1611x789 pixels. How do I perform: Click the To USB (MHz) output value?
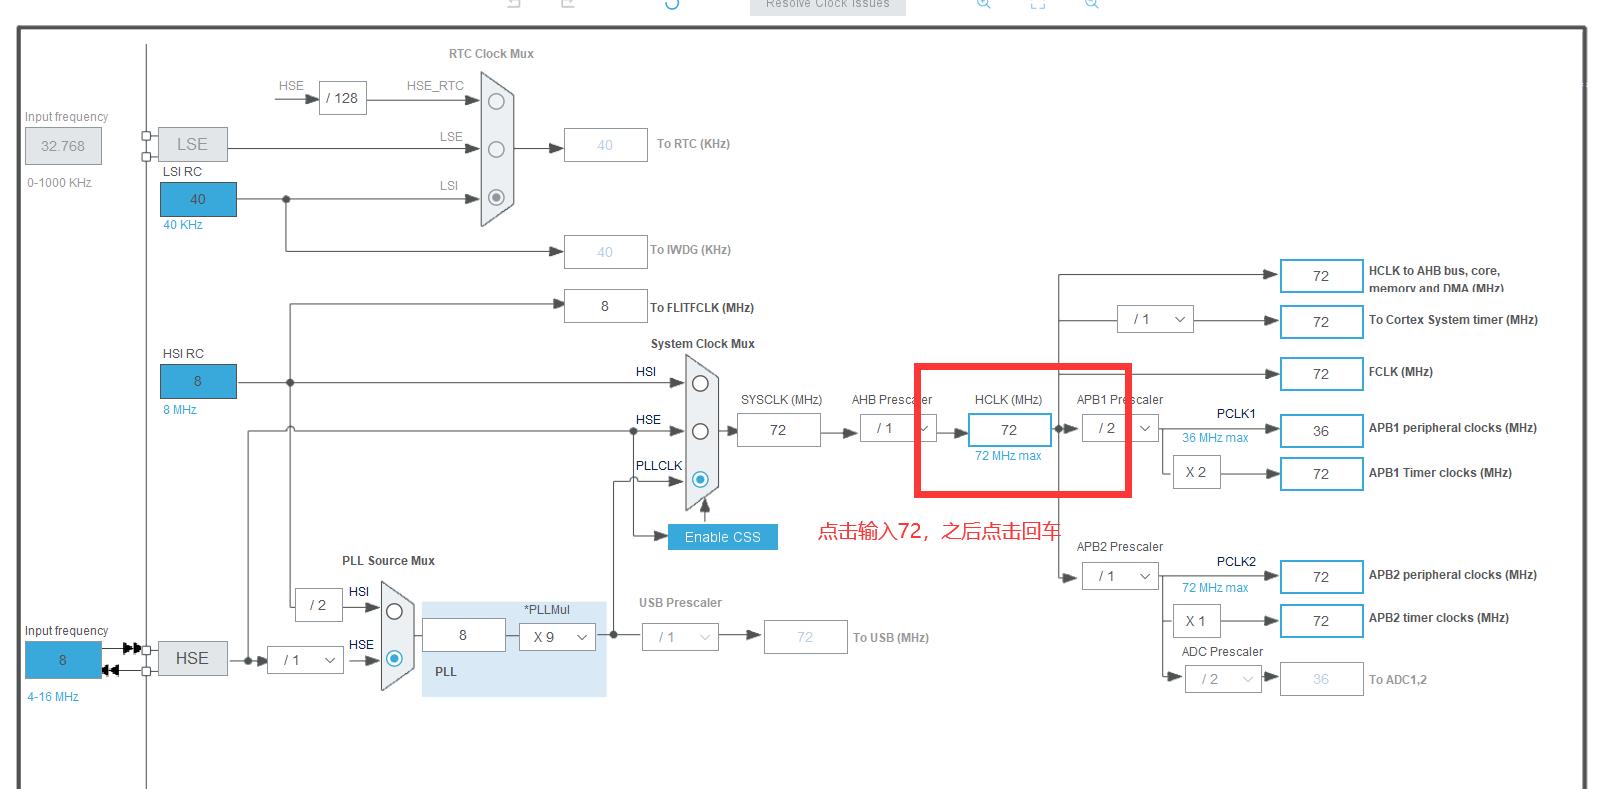805,637
